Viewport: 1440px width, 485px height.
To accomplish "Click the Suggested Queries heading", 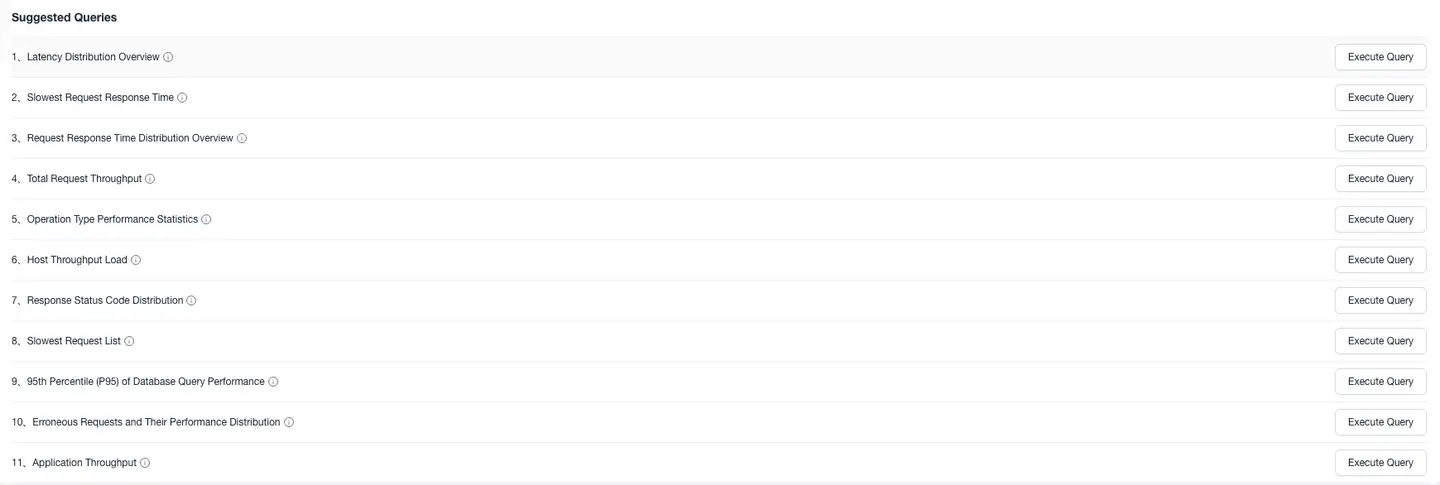I will [x=64, y=17].
